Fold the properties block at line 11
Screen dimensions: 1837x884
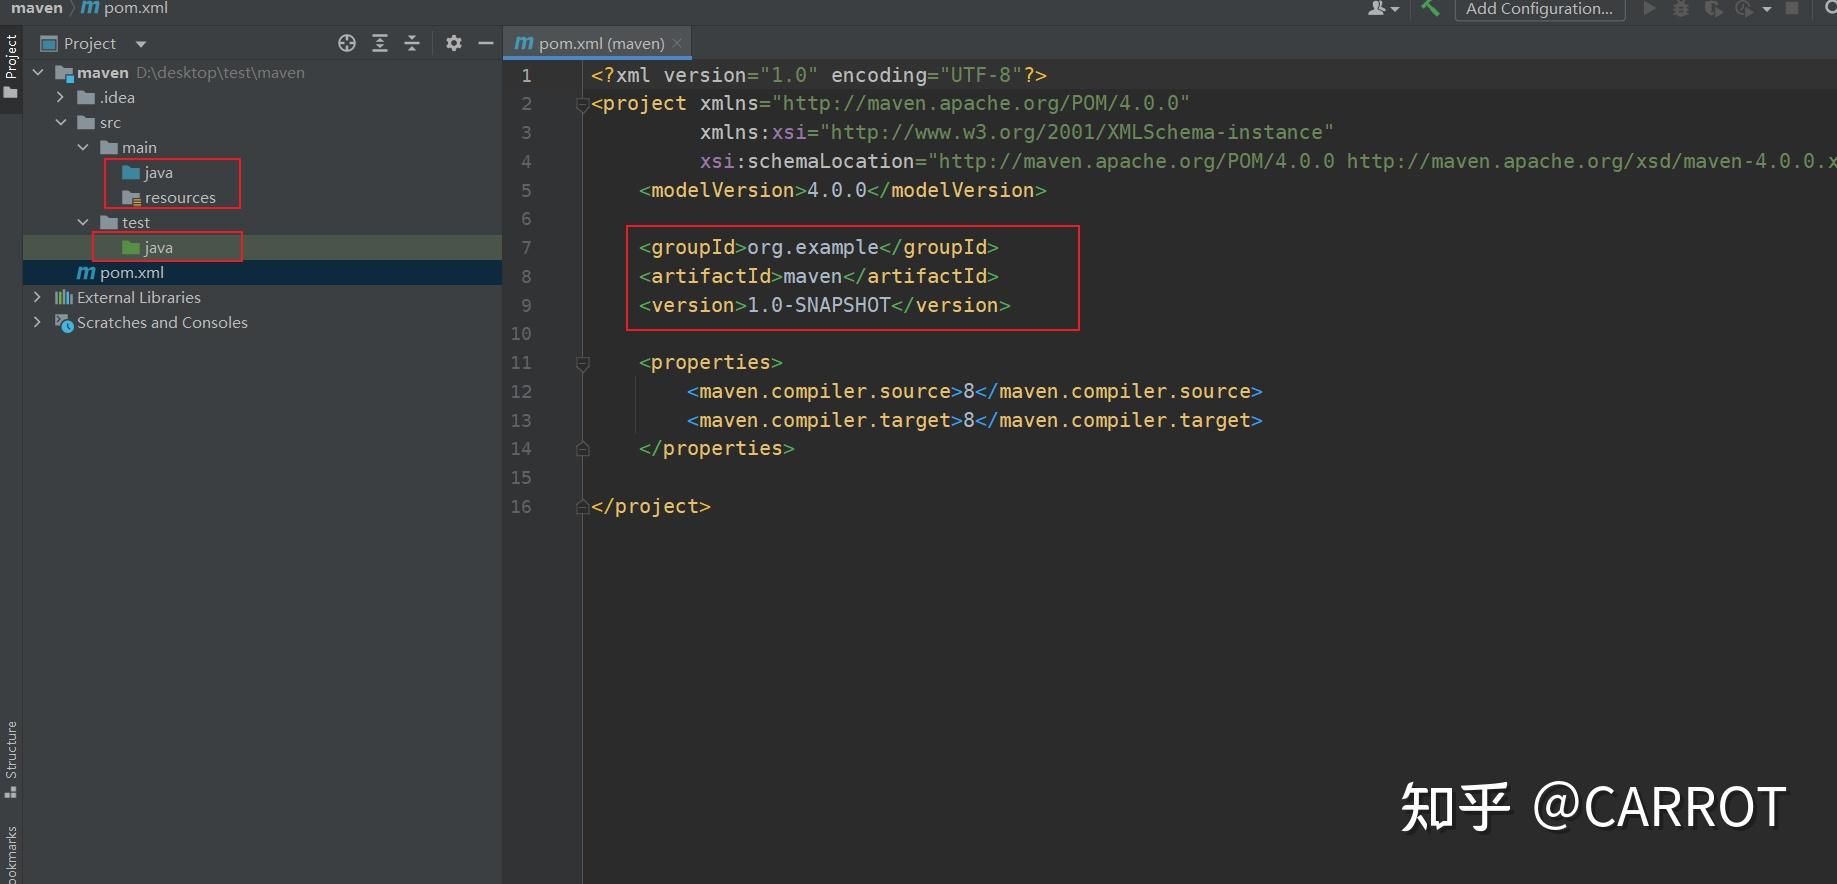pyautogui.click(x=583, y=363)
